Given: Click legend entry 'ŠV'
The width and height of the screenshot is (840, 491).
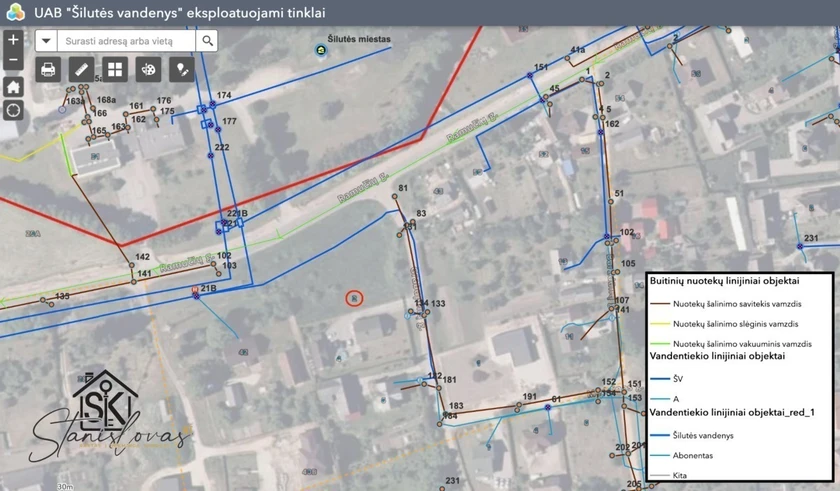Looking at the screenshot, I should 678,379.
